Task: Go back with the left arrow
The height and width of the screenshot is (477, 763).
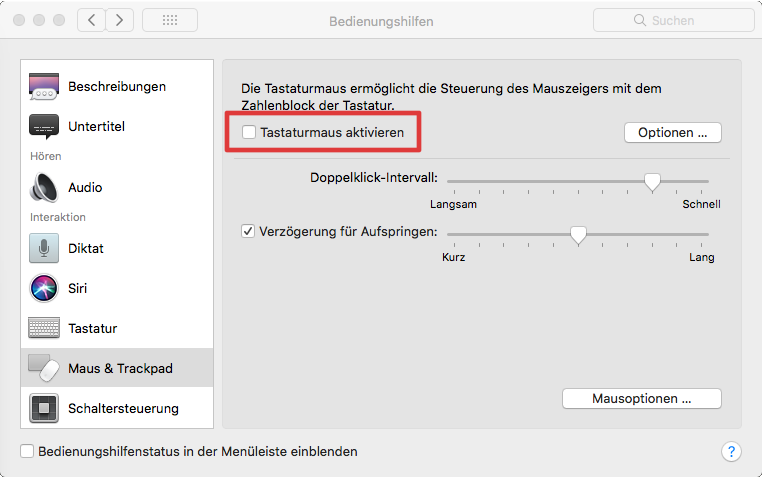Action: (x=91, y=20)
